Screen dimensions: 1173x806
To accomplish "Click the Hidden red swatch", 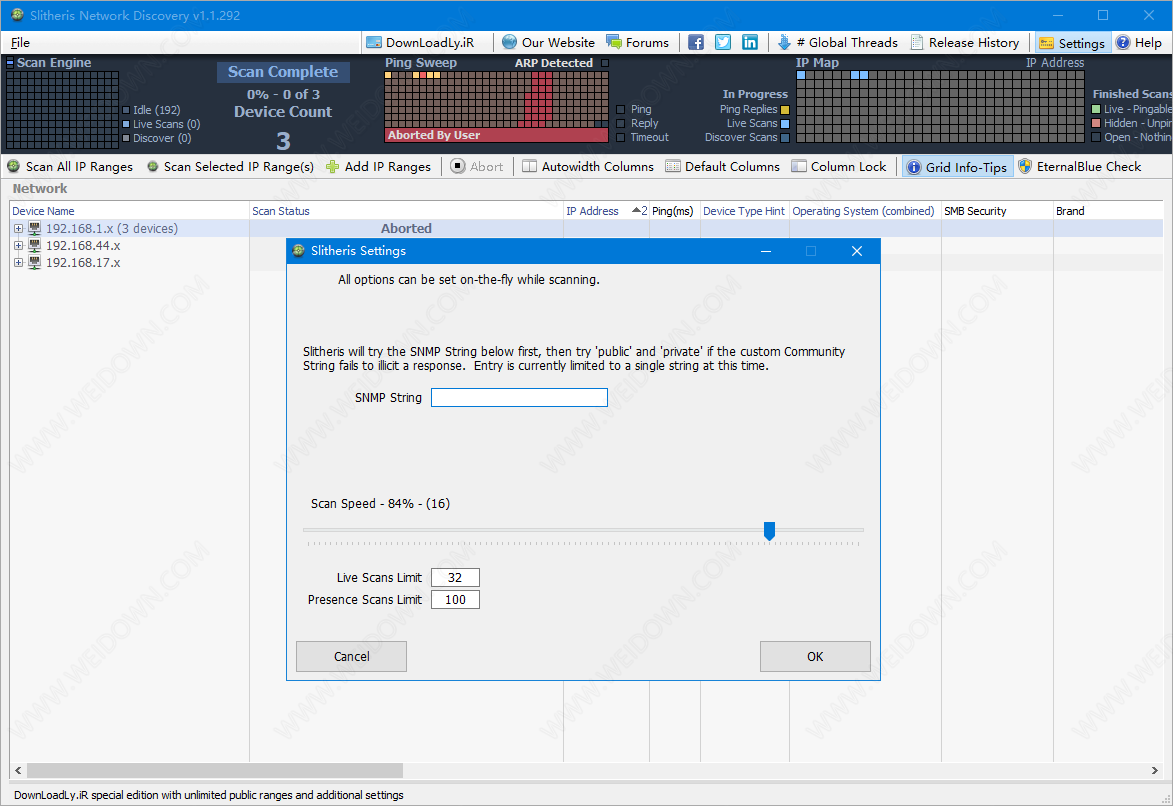I will click(x=1096, y=123).
